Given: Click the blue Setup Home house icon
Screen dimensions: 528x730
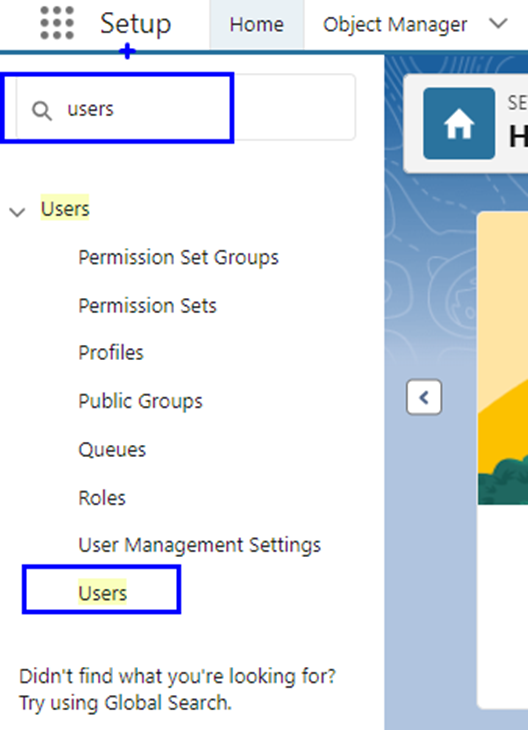Looking at the screenshot, I should click(459, 123).
